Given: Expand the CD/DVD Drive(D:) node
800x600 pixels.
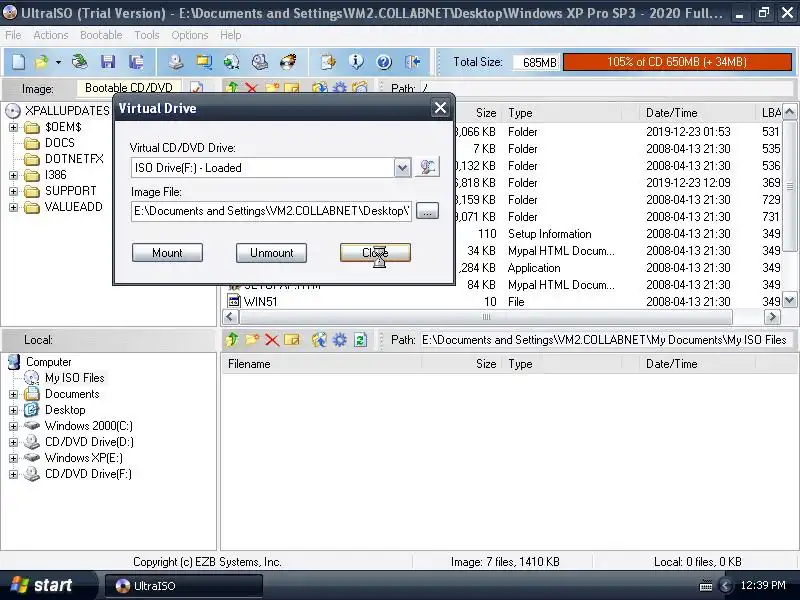Looking at the screenshot, I should pos(14,442).
